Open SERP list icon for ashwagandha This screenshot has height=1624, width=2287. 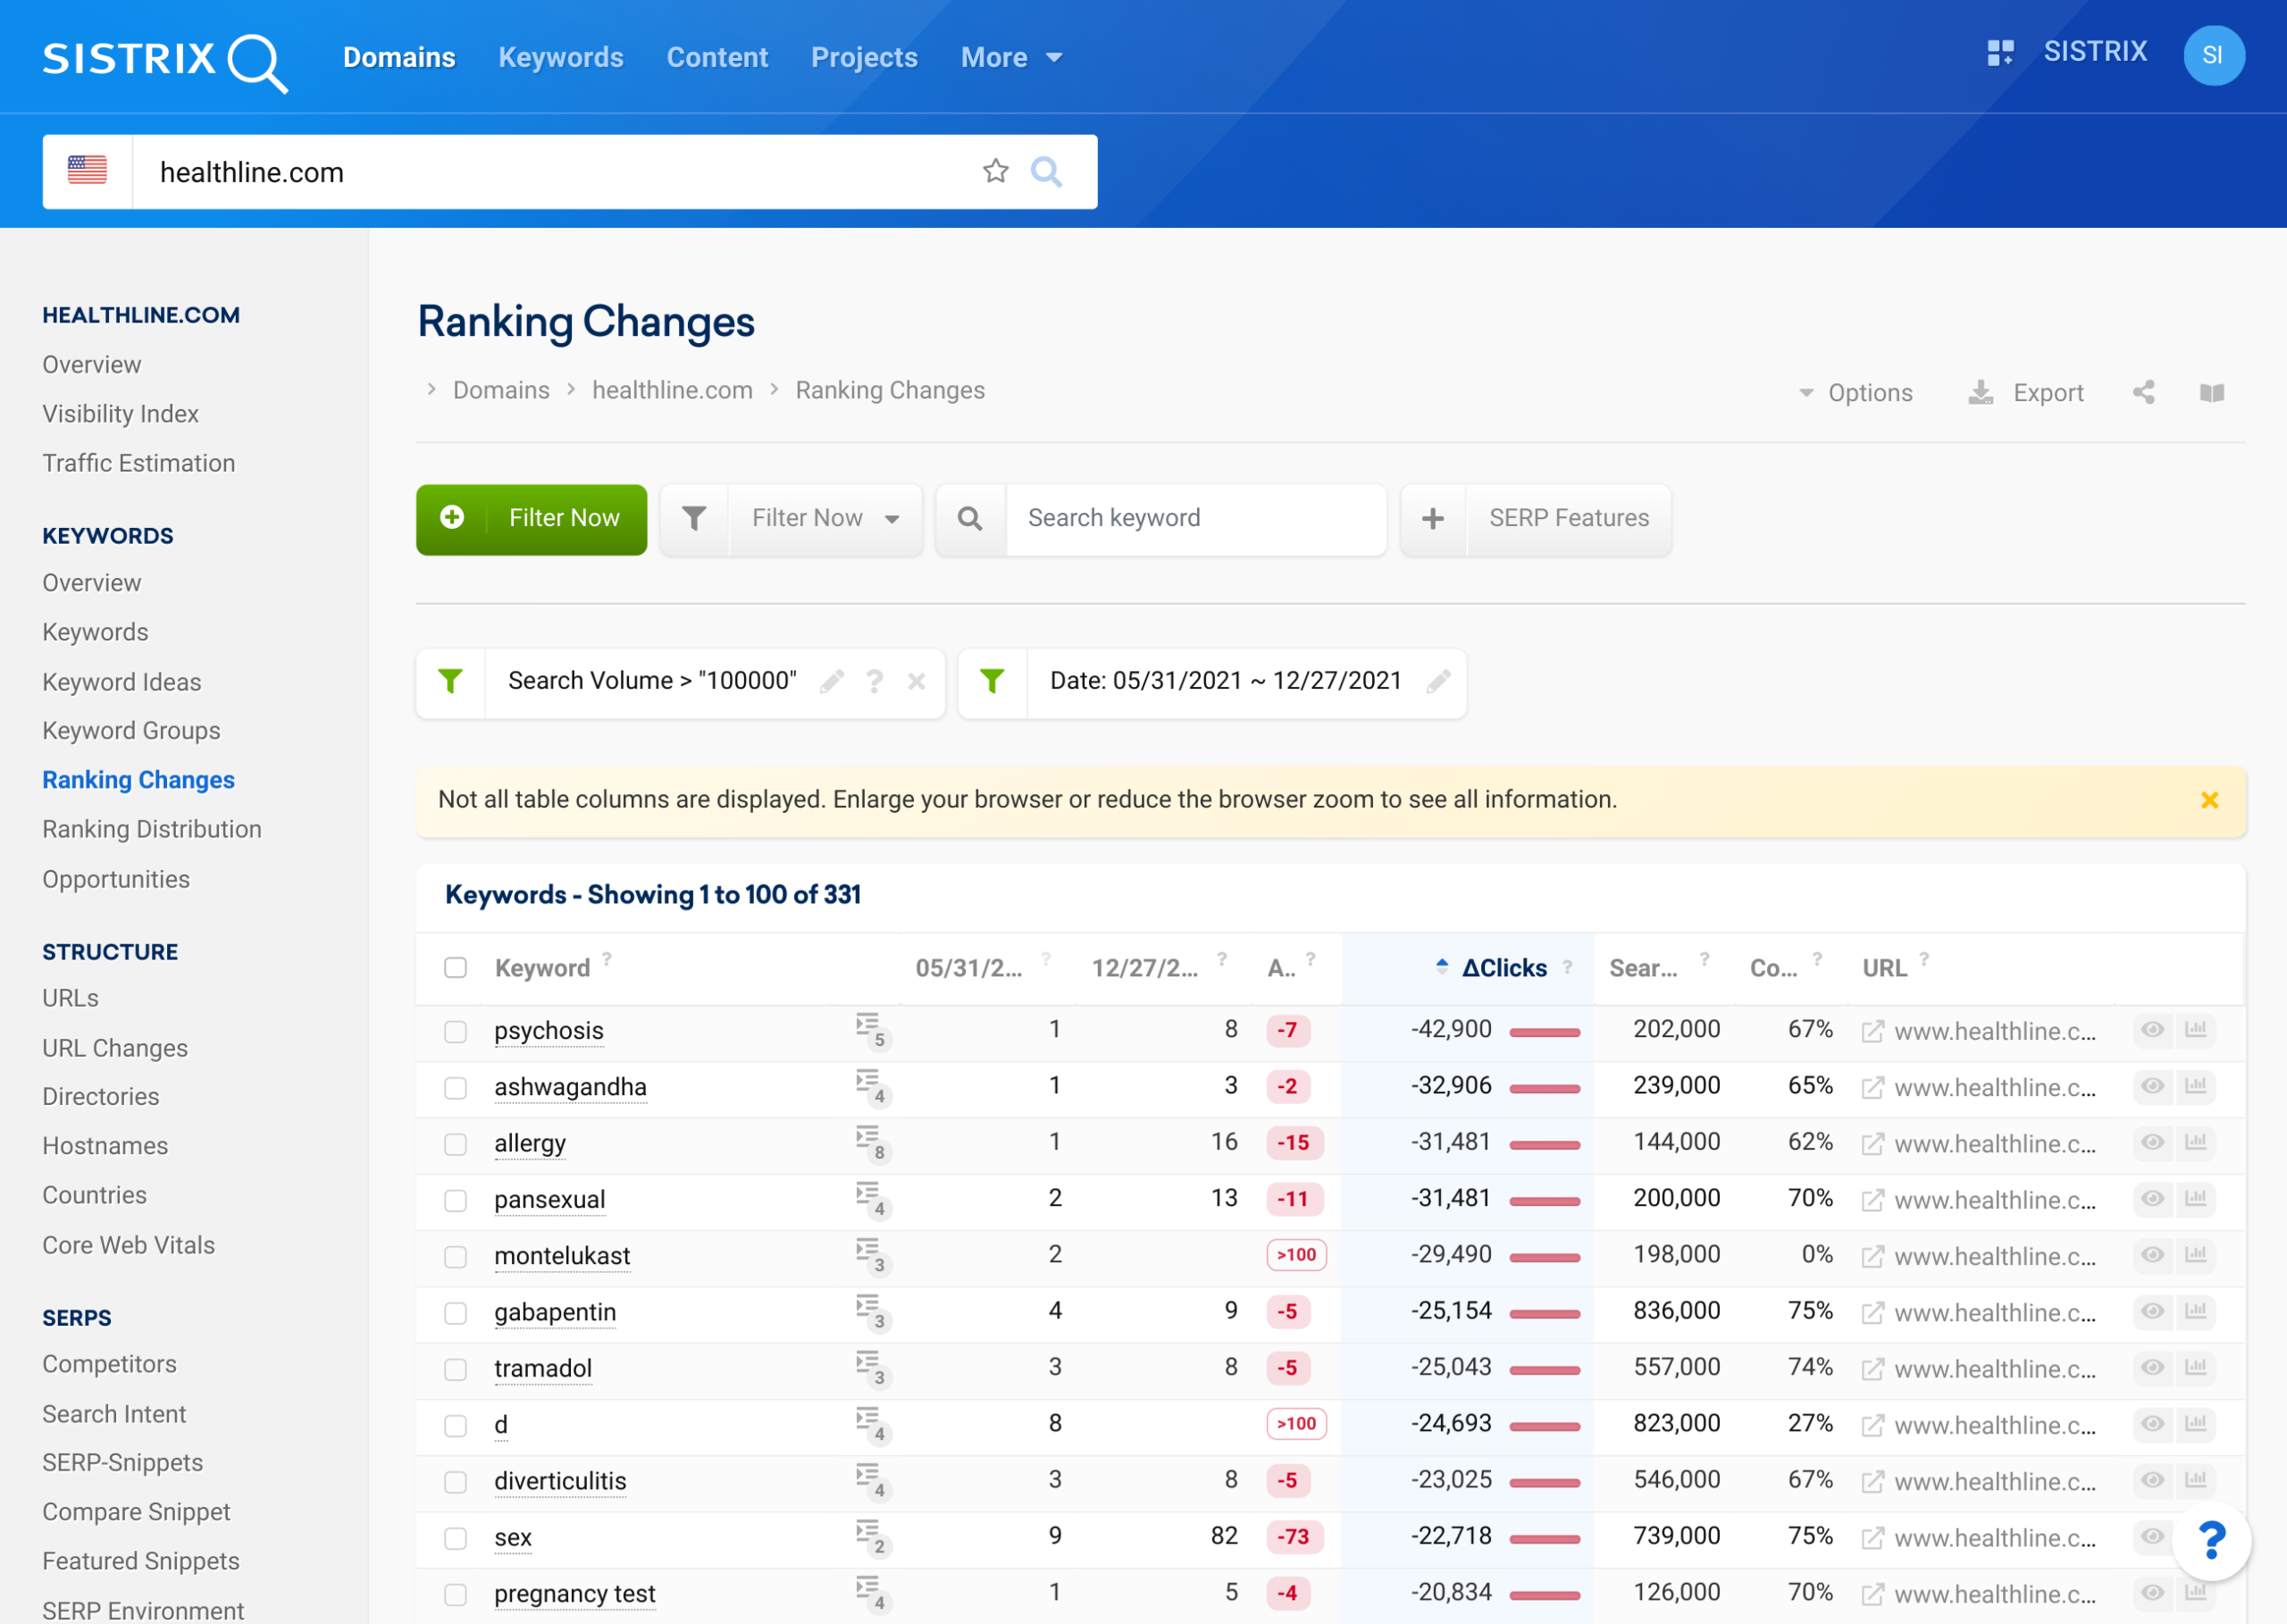click(870, 1086)
